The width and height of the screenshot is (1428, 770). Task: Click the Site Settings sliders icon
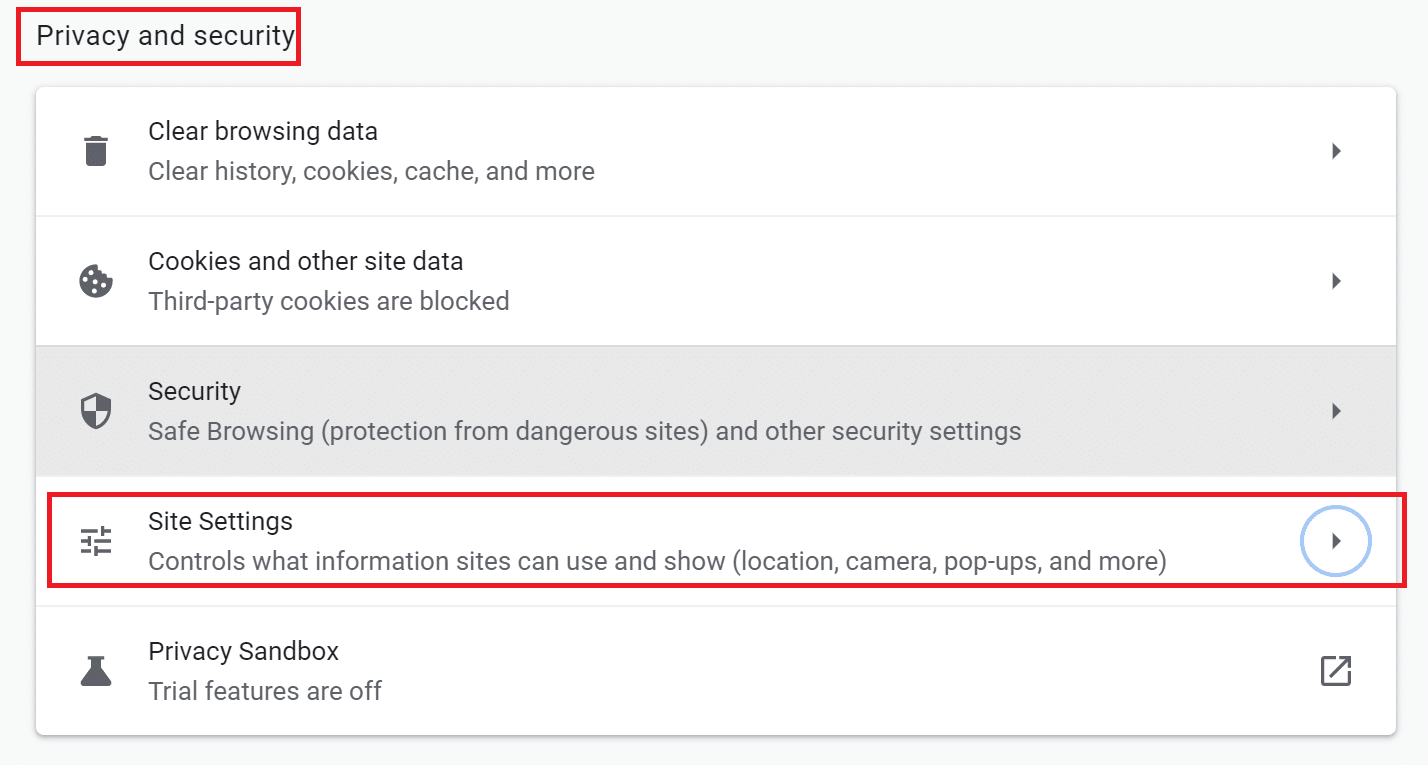point(96,541)
